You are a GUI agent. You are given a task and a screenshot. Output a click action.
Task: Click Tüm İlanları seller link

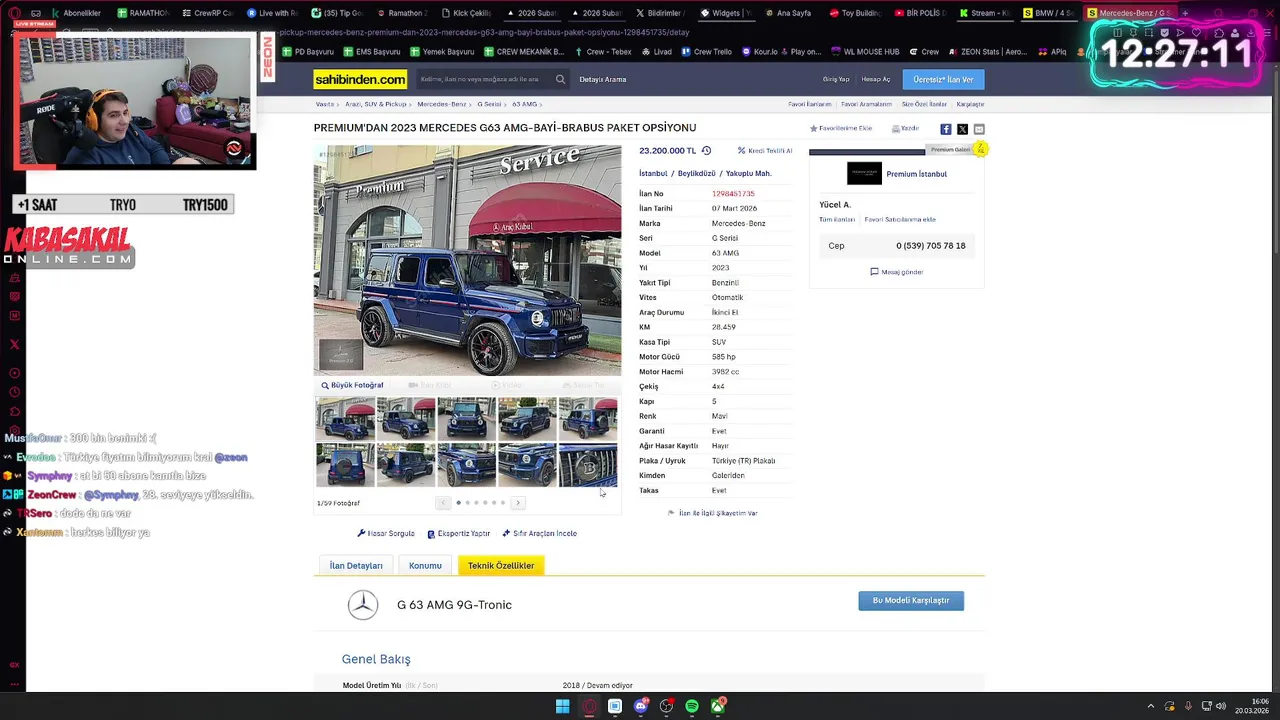837,219
